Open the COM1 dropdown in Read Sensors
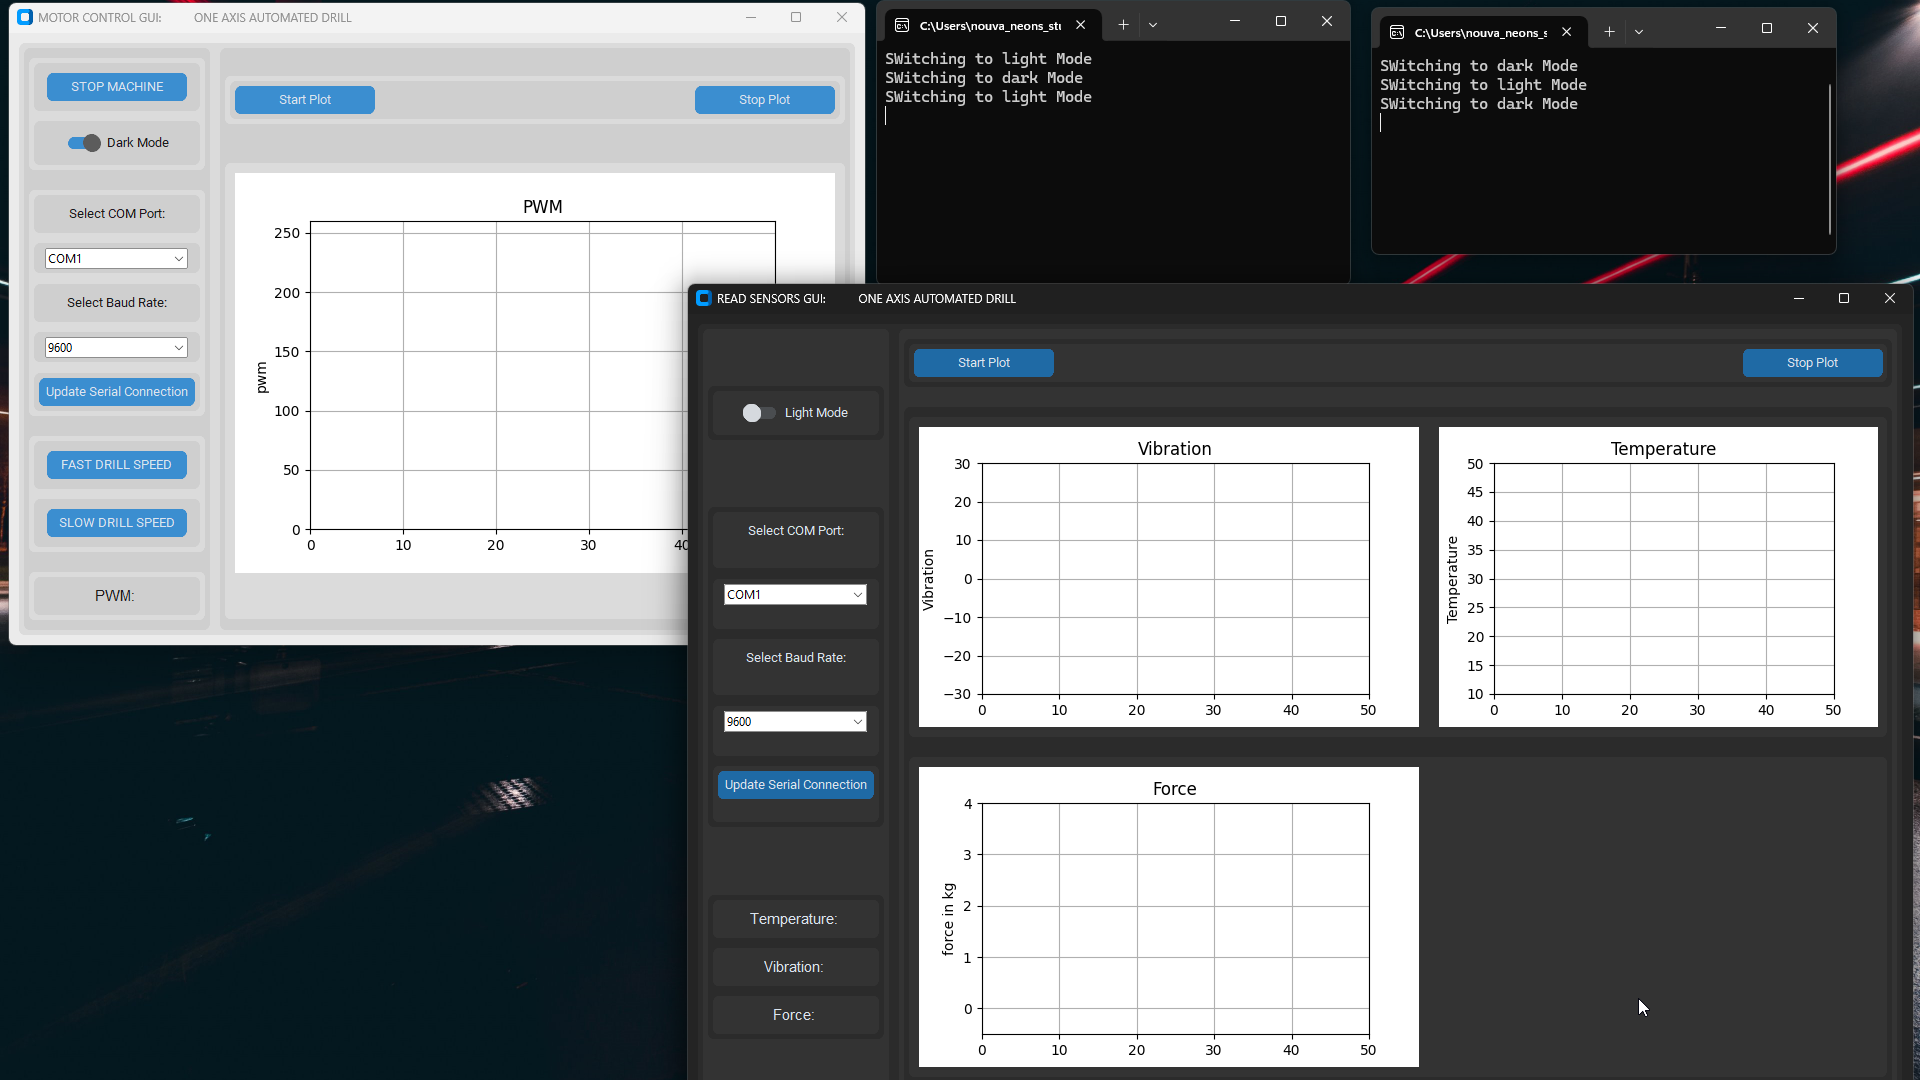The image size is (1920, 1080). coord(857,595)
